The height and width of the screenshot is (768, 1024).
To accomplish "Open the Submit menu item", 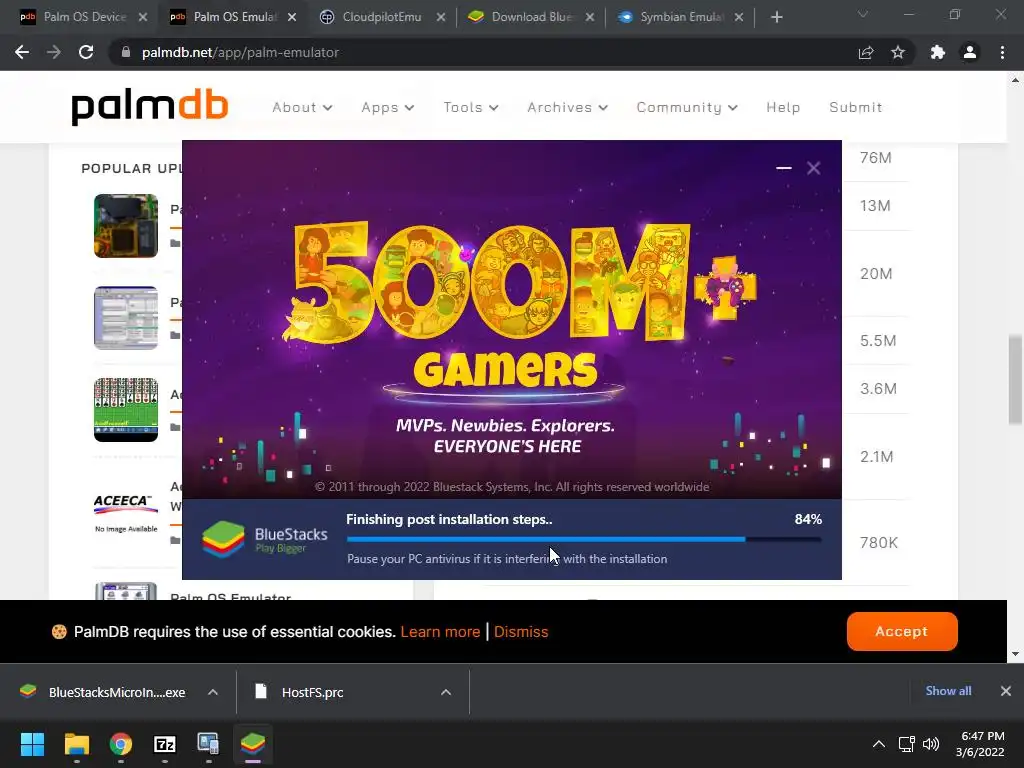I will tap(856, 107).
